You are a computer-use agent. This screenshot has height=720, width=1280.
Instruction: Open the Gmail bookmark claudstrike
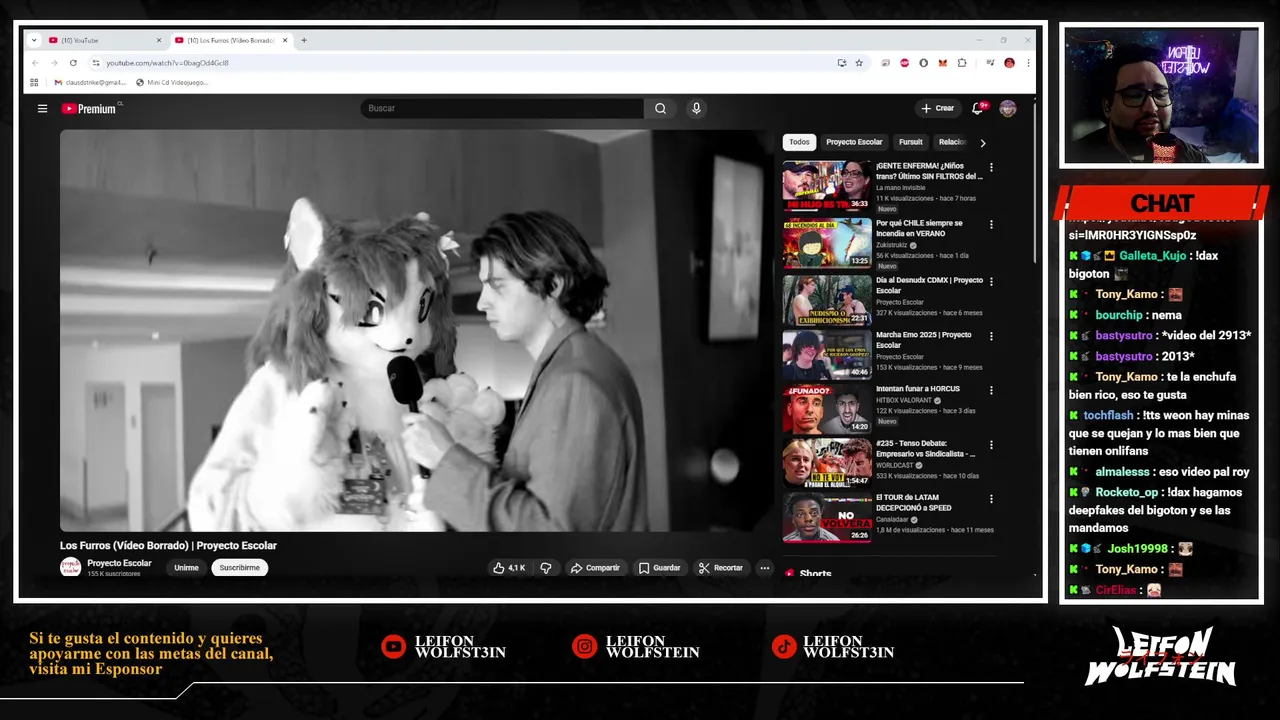[90, 82]
